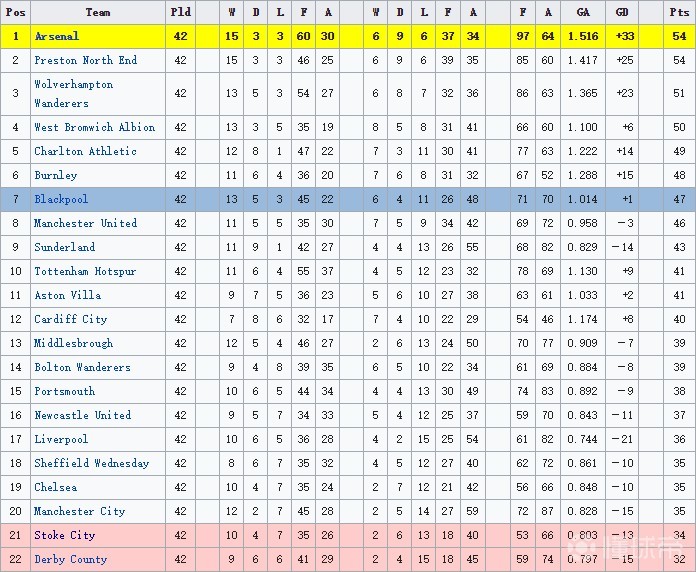Open the Sheffield Wednesday link
This screenshot has width=696, height=572.
coord(92,464)
